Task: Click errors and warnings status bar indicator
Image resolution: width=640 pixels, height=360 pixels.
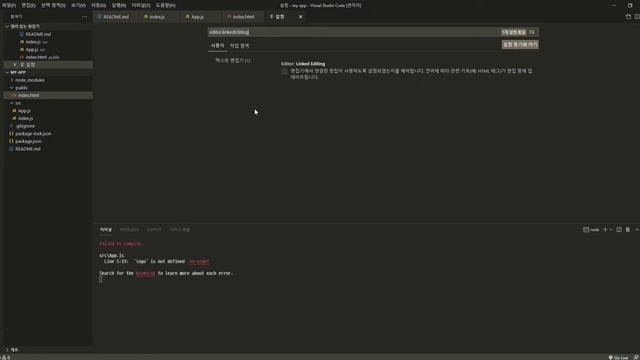Action: pyautogui.click(x=6, y=357)
